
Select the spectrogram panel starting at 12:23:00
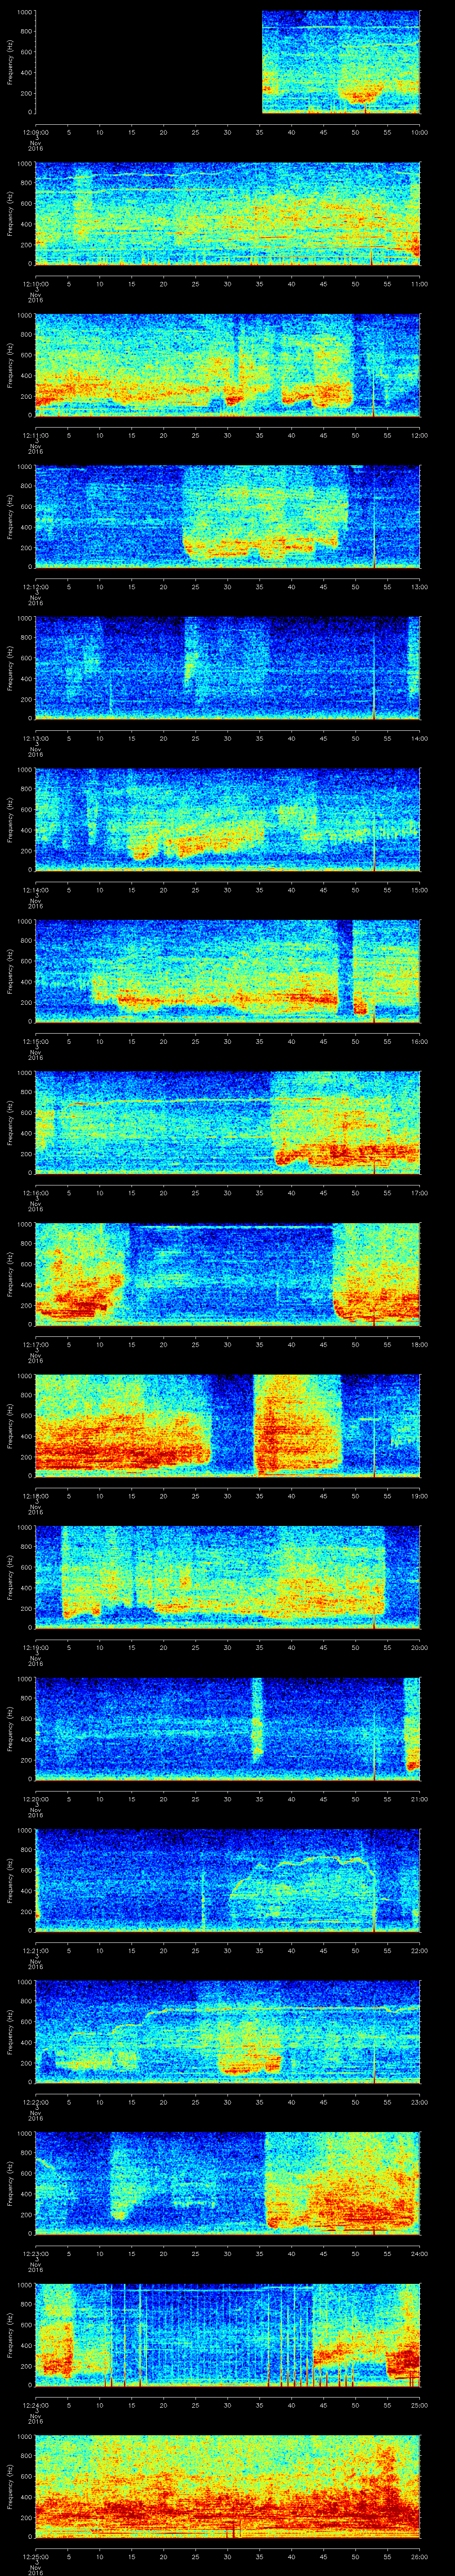coord(228,2183)
